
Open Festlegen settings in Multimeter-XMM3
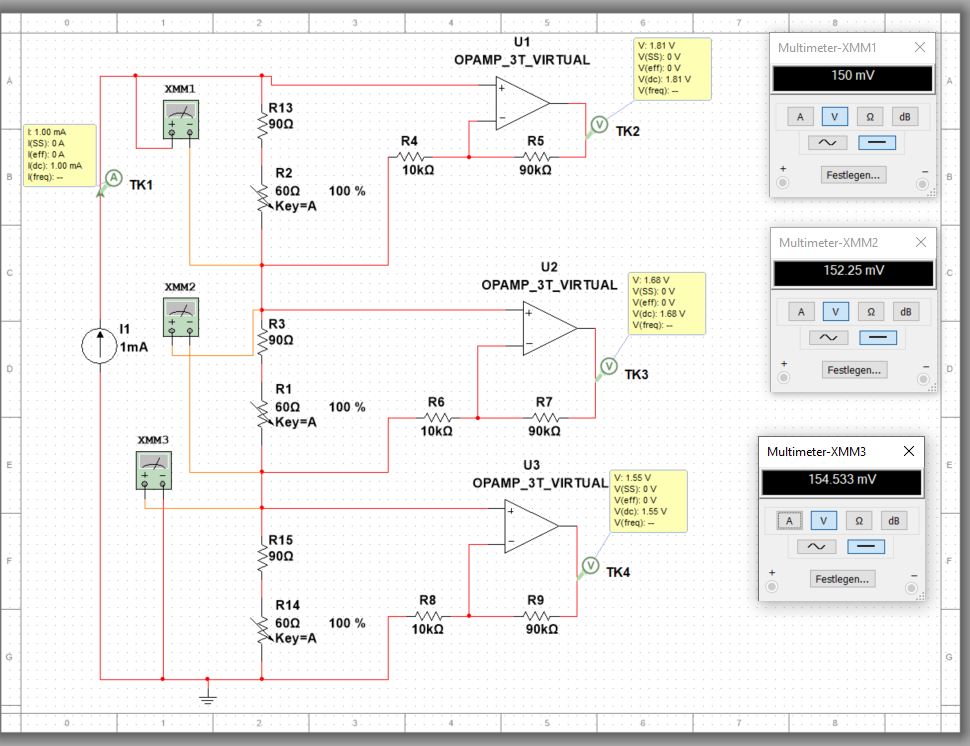841,578
